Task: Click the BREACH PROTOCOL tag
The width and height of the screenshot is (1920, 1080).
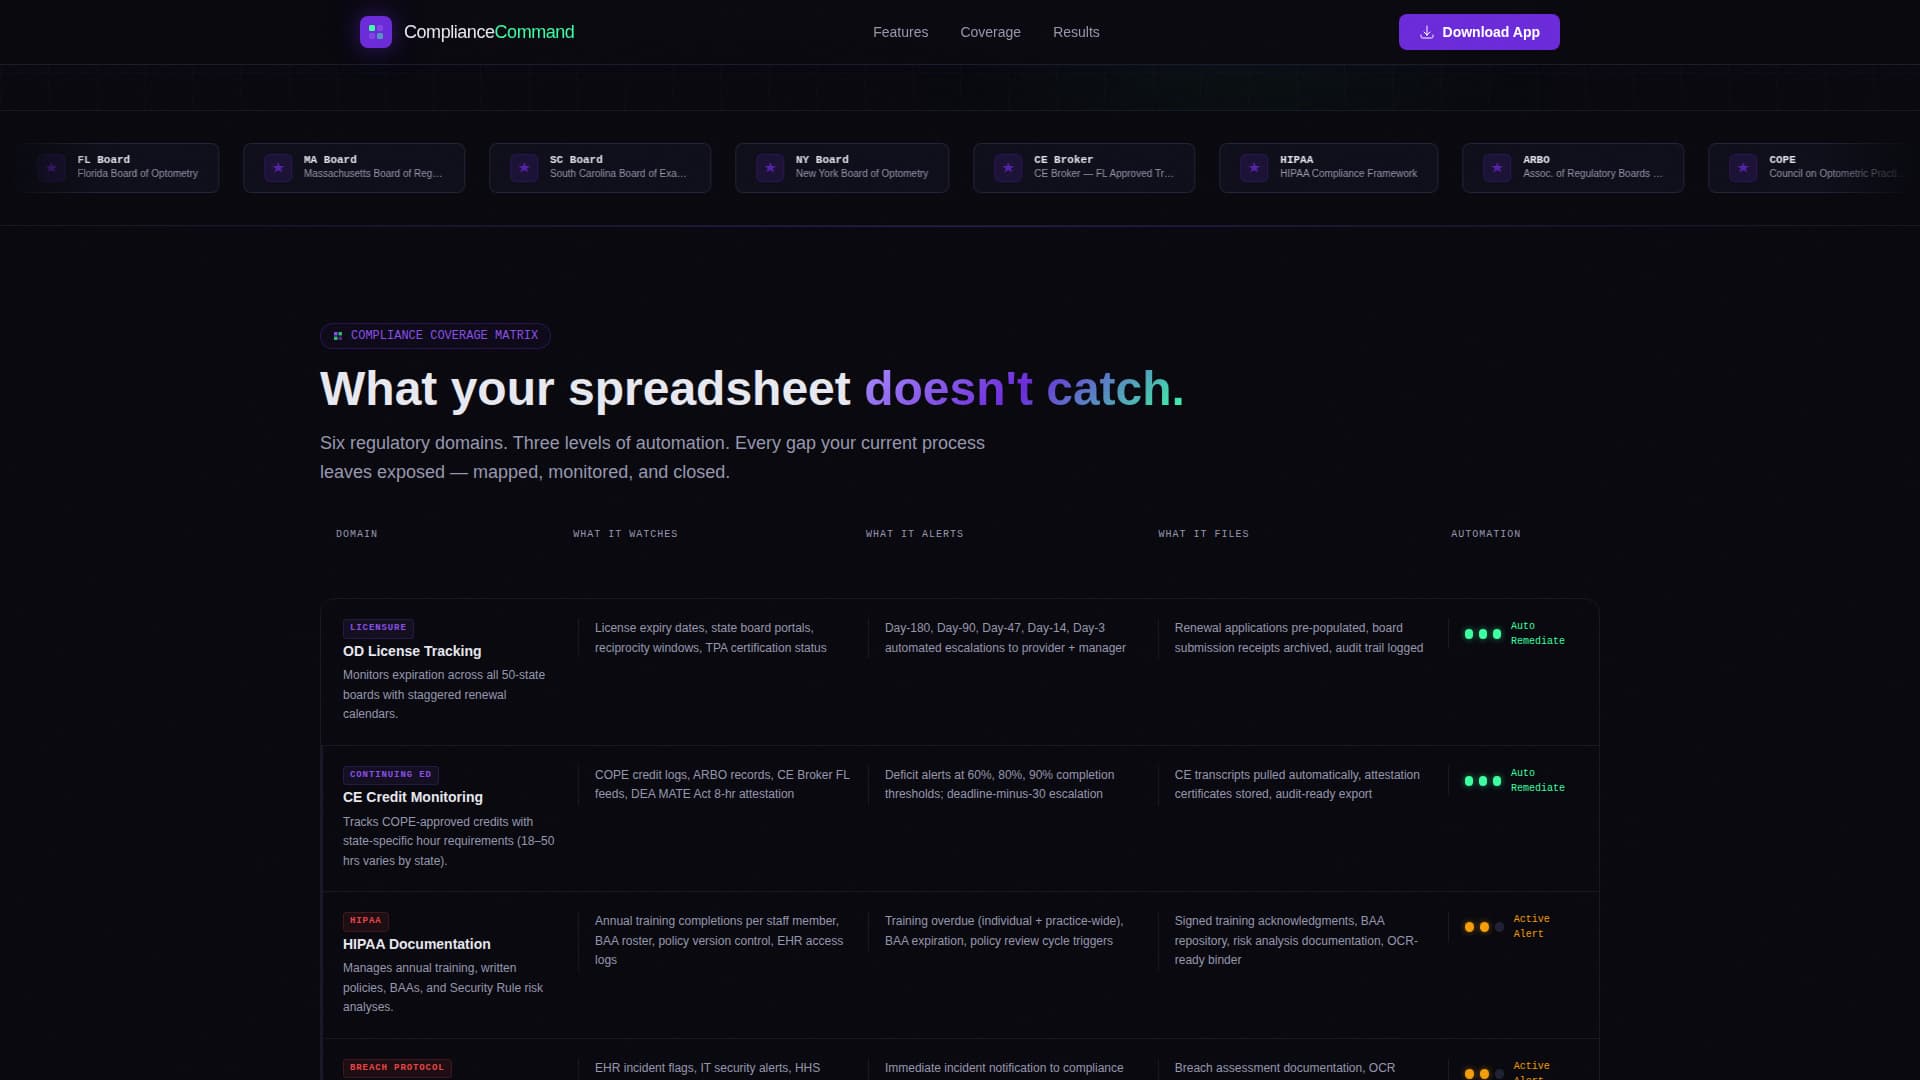Action: pyautogui.click(x=397, y=1068)
